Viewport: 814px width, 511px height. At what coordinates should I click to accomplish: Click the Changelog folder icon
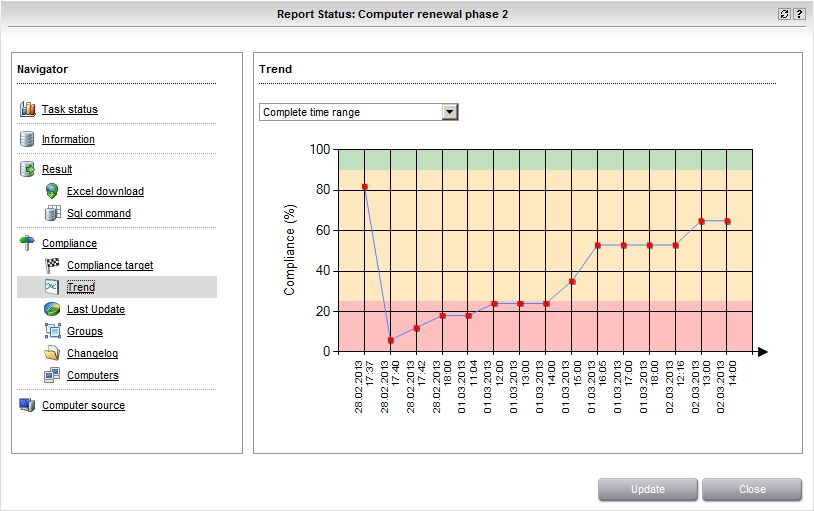click(x=53, y=353)
